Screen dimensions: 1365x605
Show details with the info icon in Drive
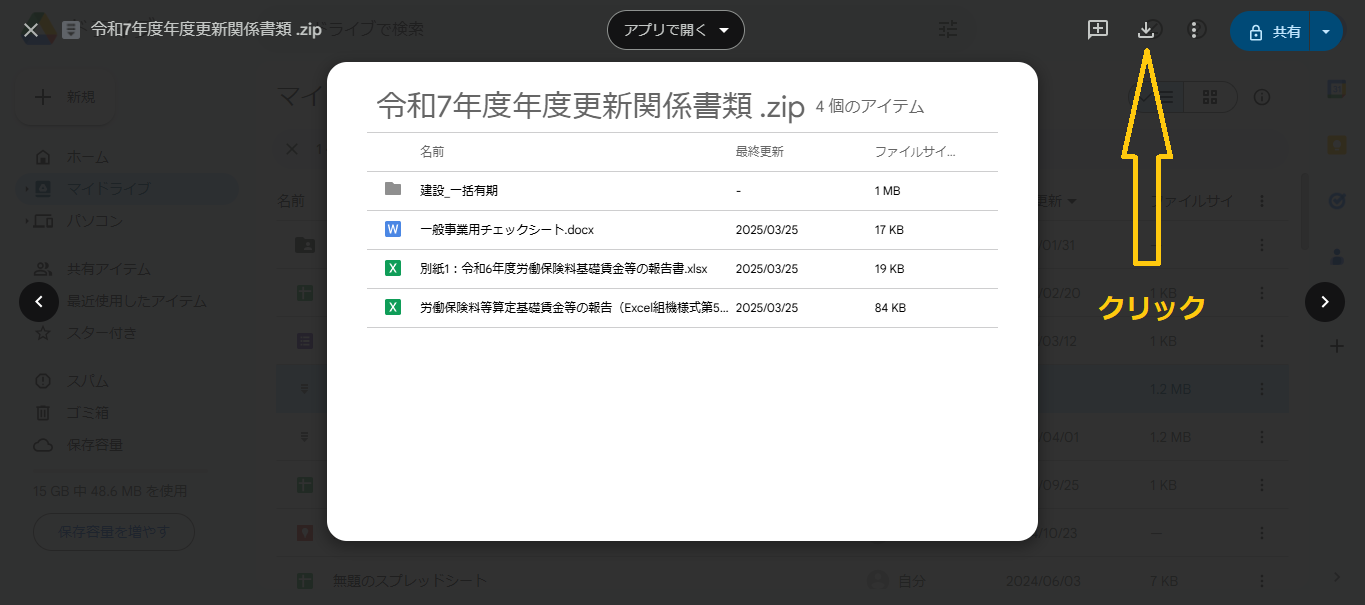tap(1262, 97)
